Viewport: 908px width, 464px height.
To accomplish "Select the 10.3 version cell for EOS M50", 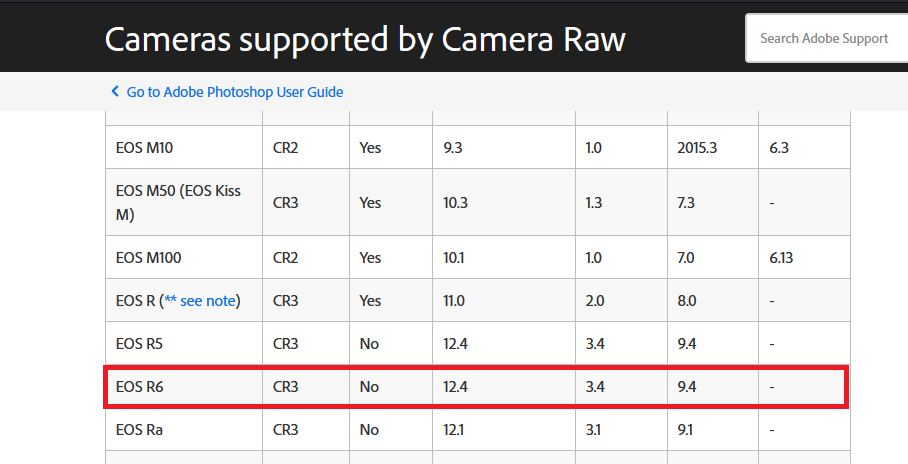I will [x=456, y=202].
